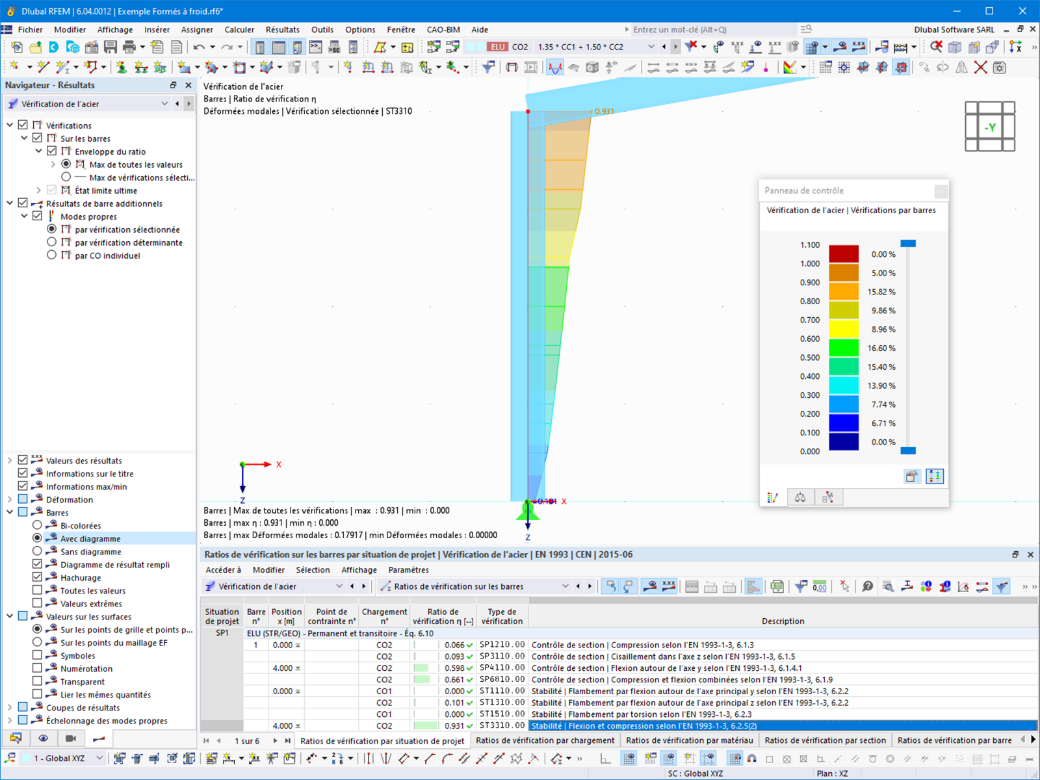The width and height of the screenshot is (1040, 780).
Task: Click the top slider handle of color scale
Action: (908, 243)
